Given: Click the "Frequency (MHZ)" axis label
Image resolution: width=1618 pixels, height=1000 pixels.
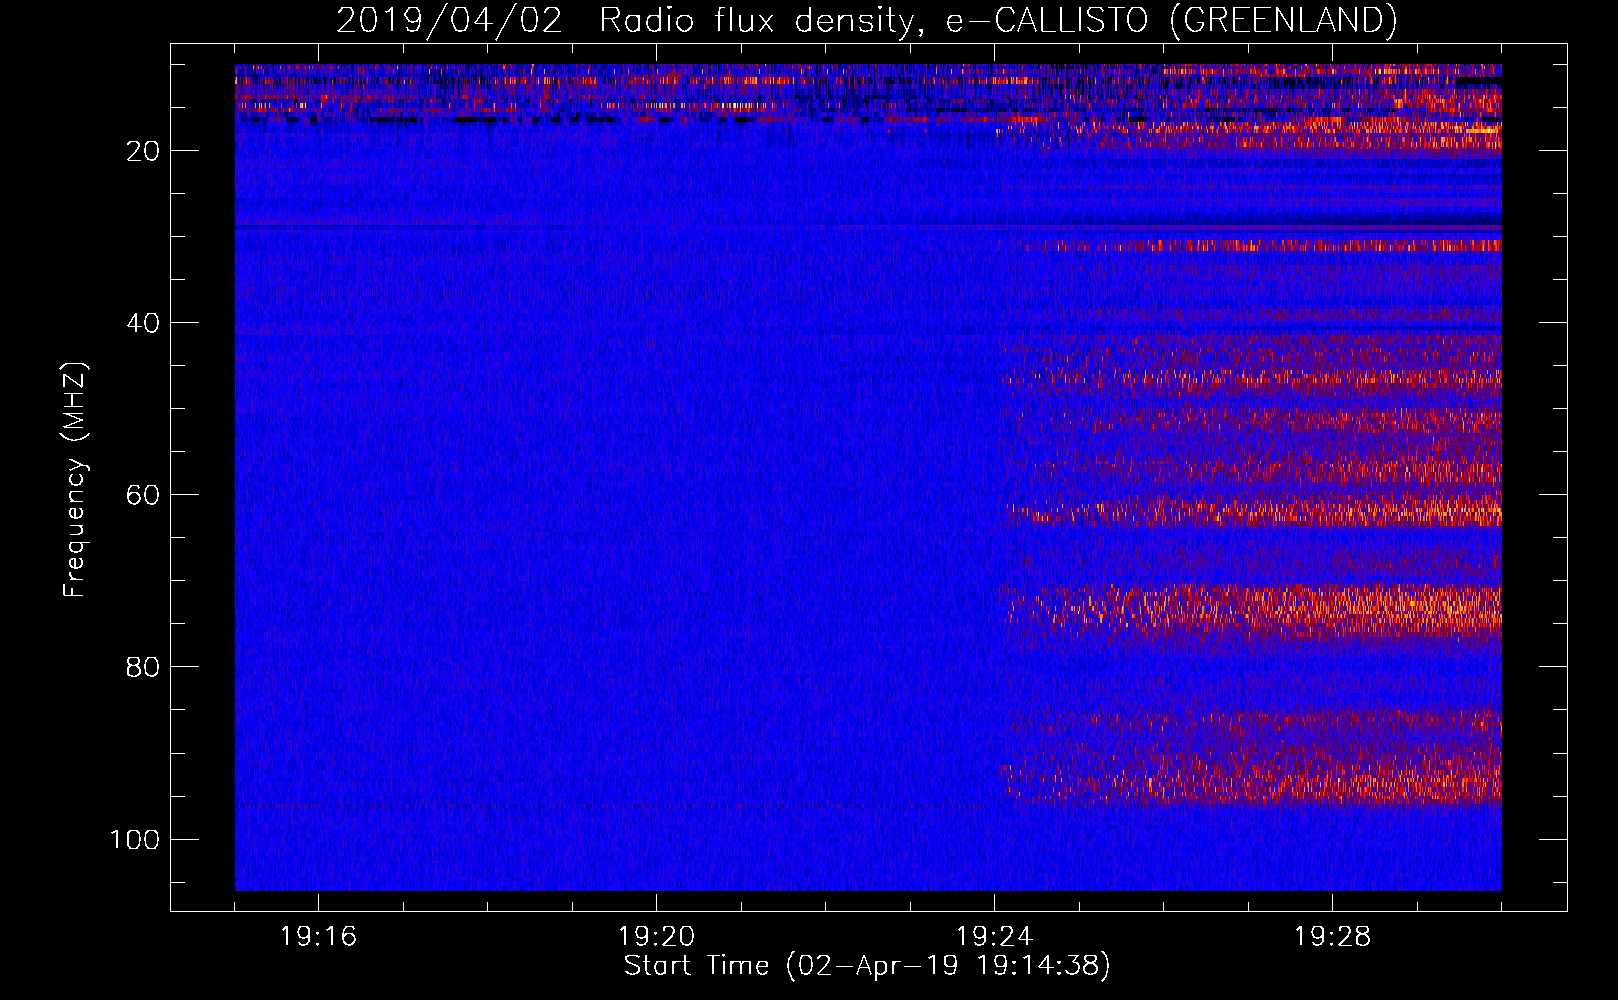Looking at the screenshot, I should point(75,480).
